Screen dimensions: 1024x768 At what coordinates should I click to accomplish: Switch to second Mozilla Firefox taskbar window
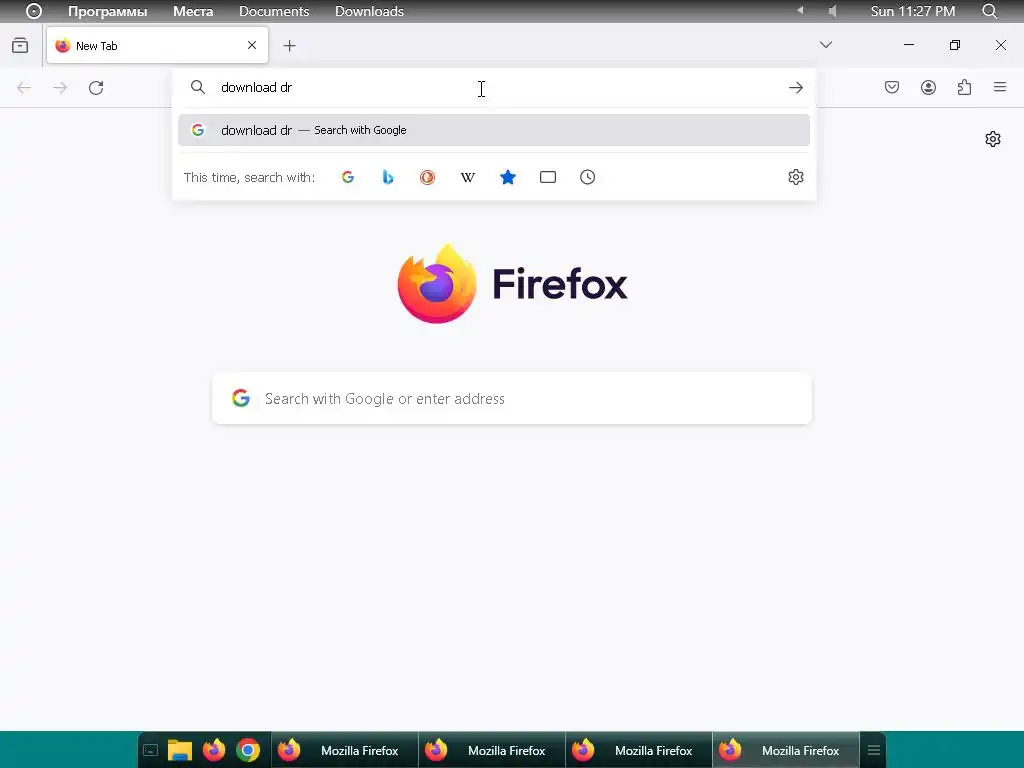(492, 750)
